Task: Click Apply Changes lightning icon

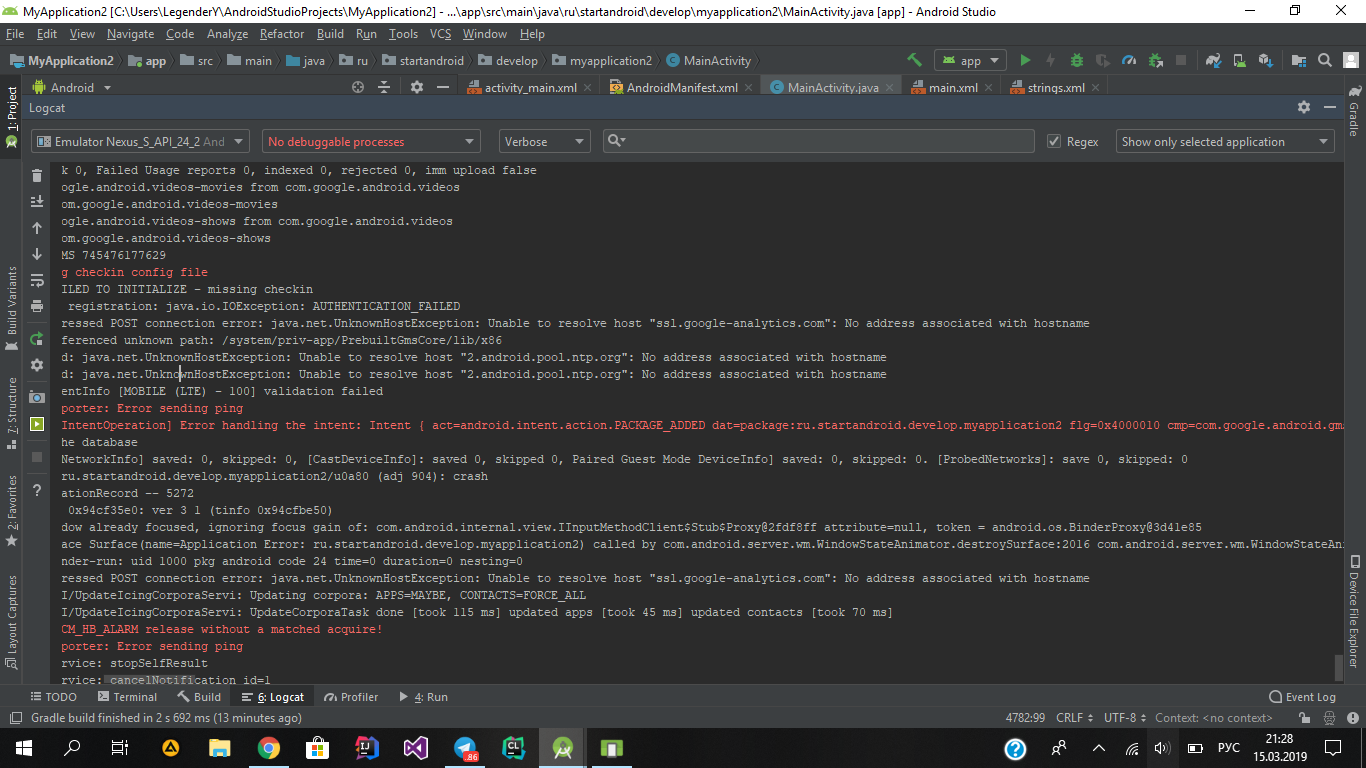Action: pos(1051,60)
